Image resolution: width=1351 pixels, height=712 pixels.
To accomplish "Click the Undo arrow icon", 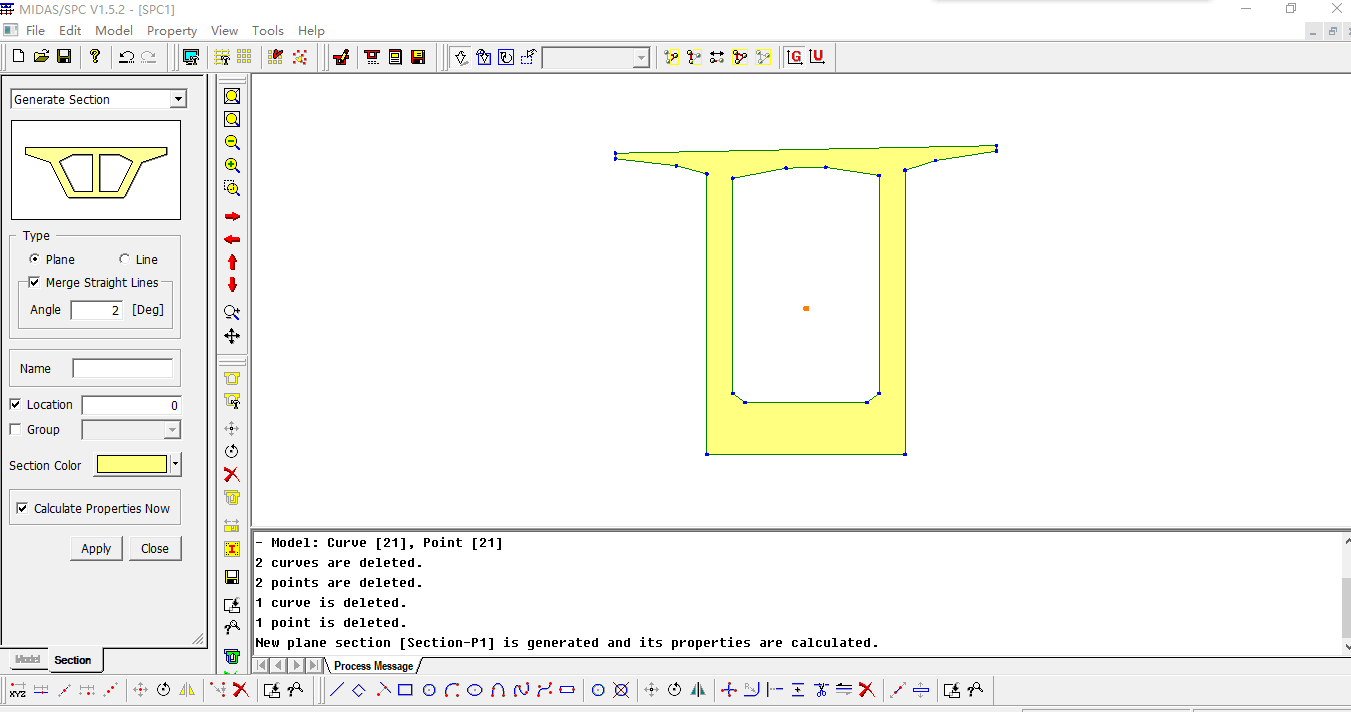I will pyautogui.click(x=126, y=57).
